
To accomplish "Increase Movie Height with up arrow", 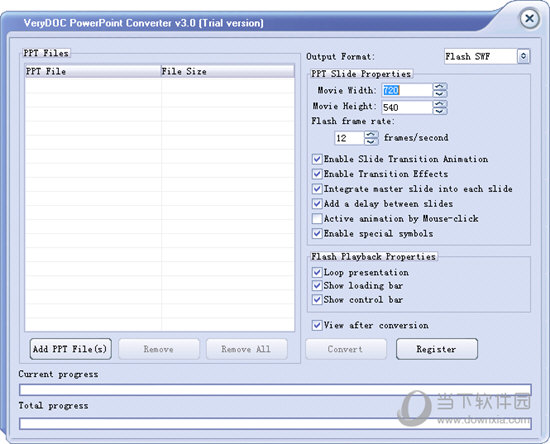I will click(440, 103).
